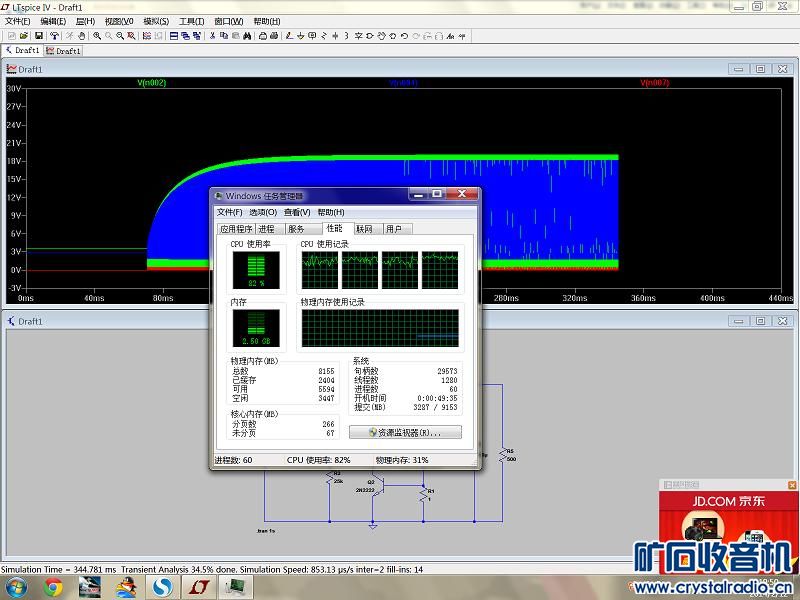Open Chrome from the taskbar
This screenshot has height=600, width=800.
[54, 587]
